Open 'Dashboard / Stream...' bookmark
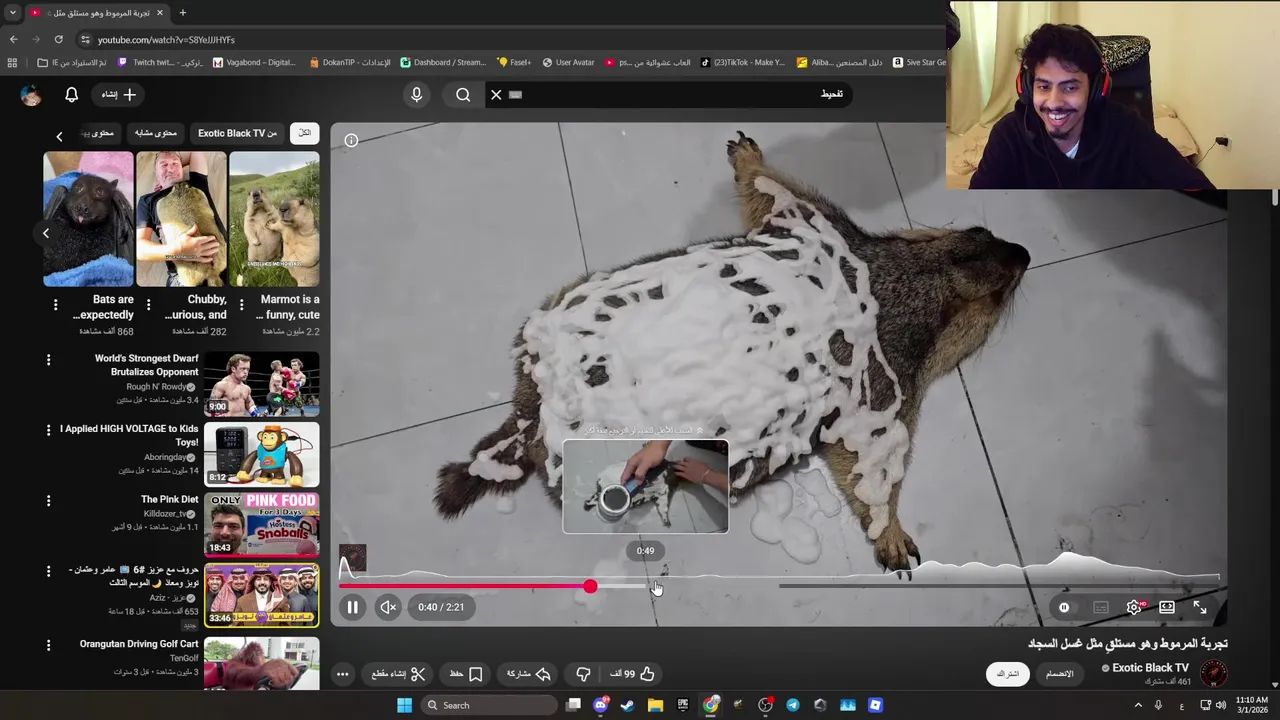Viewport: 1280px width, 720px height. pyautogui.click(x=442, y=62)
